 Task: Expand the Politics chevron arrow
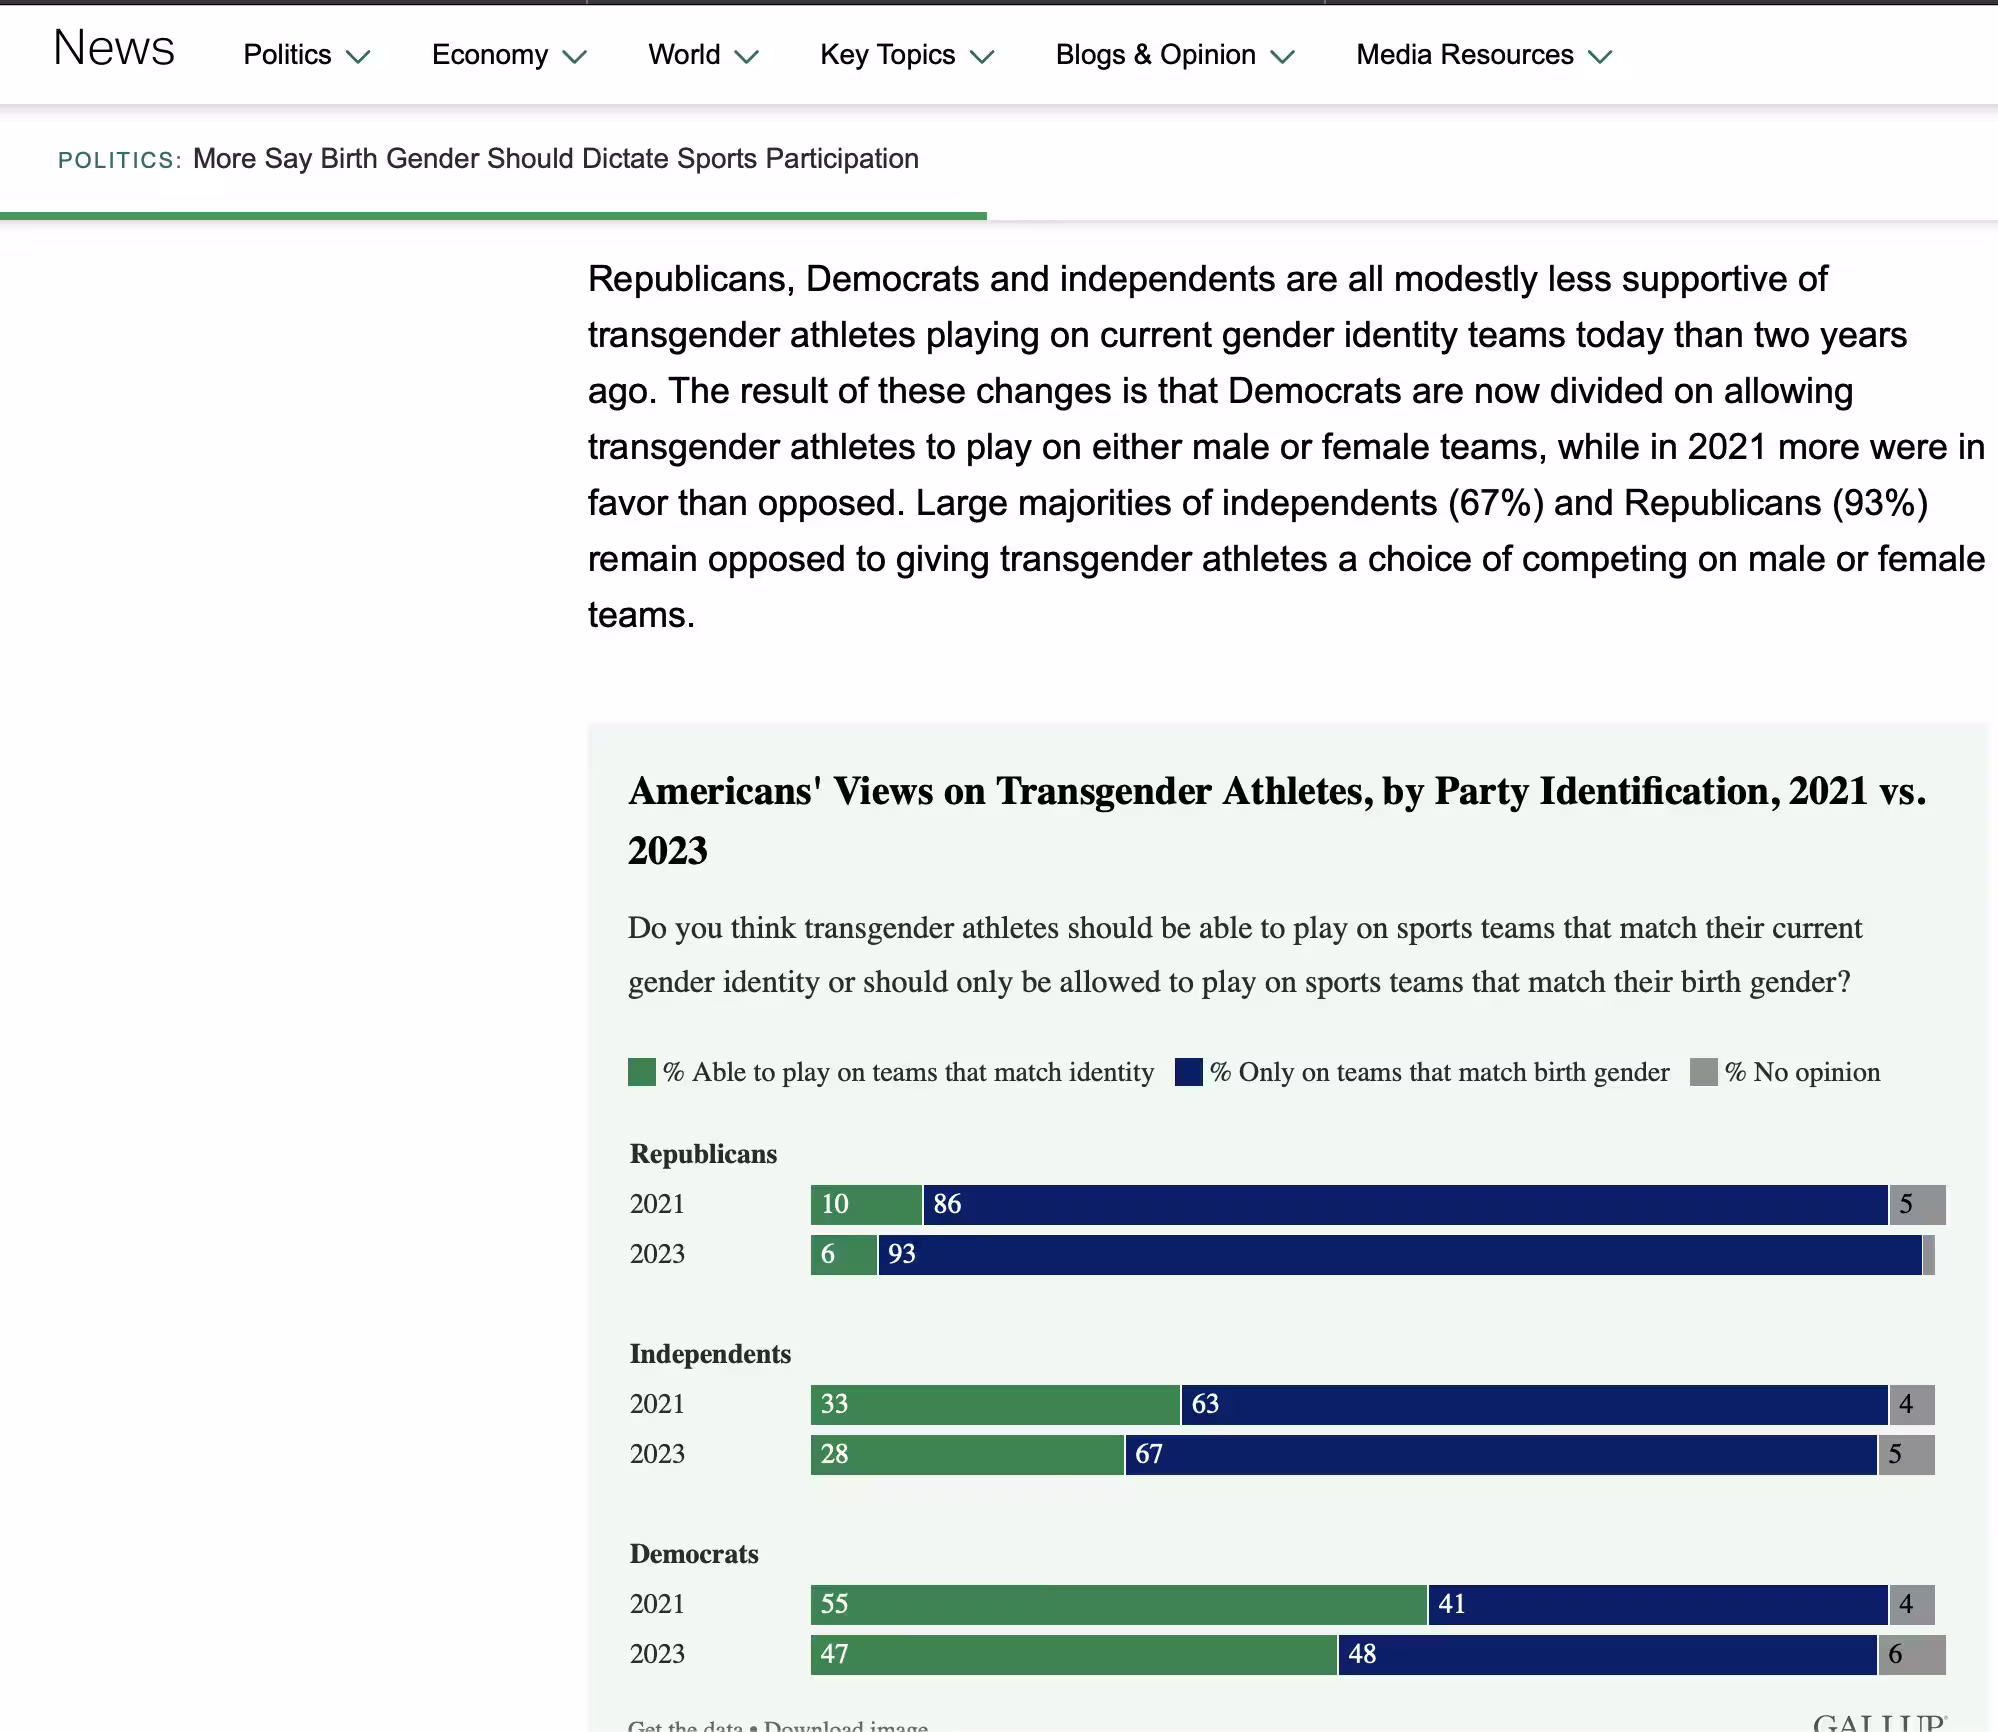coord(358,57)
